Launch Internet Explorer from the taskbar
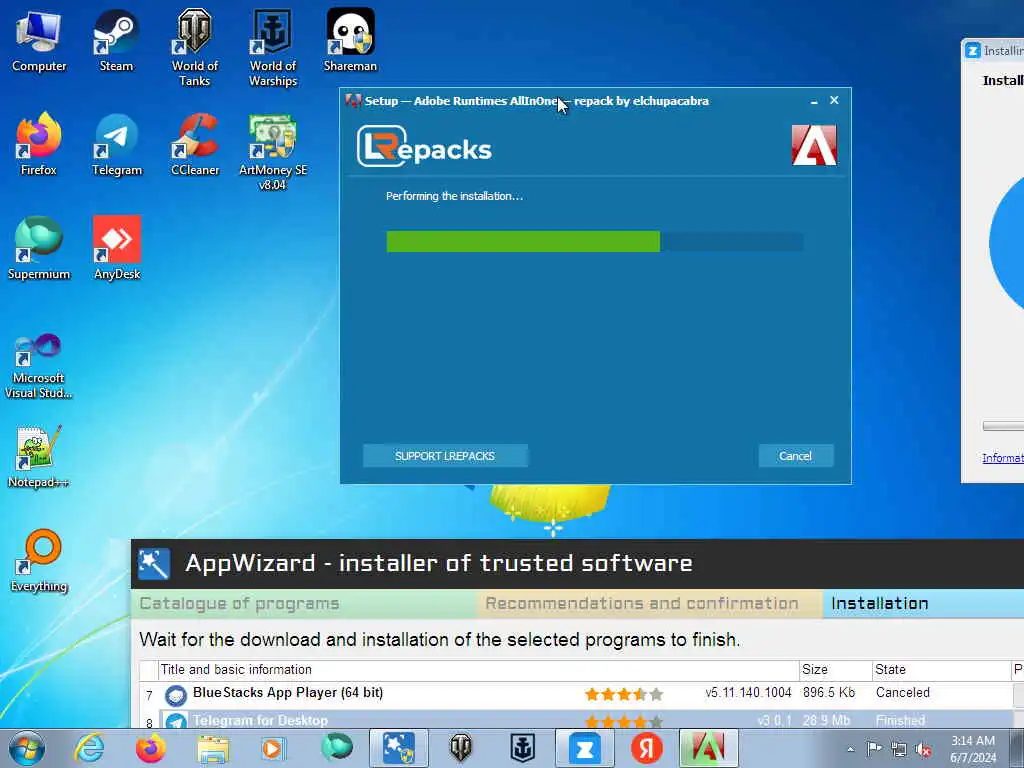The height and width of the screenshot is (768, 1024). (x=89, y=748)
